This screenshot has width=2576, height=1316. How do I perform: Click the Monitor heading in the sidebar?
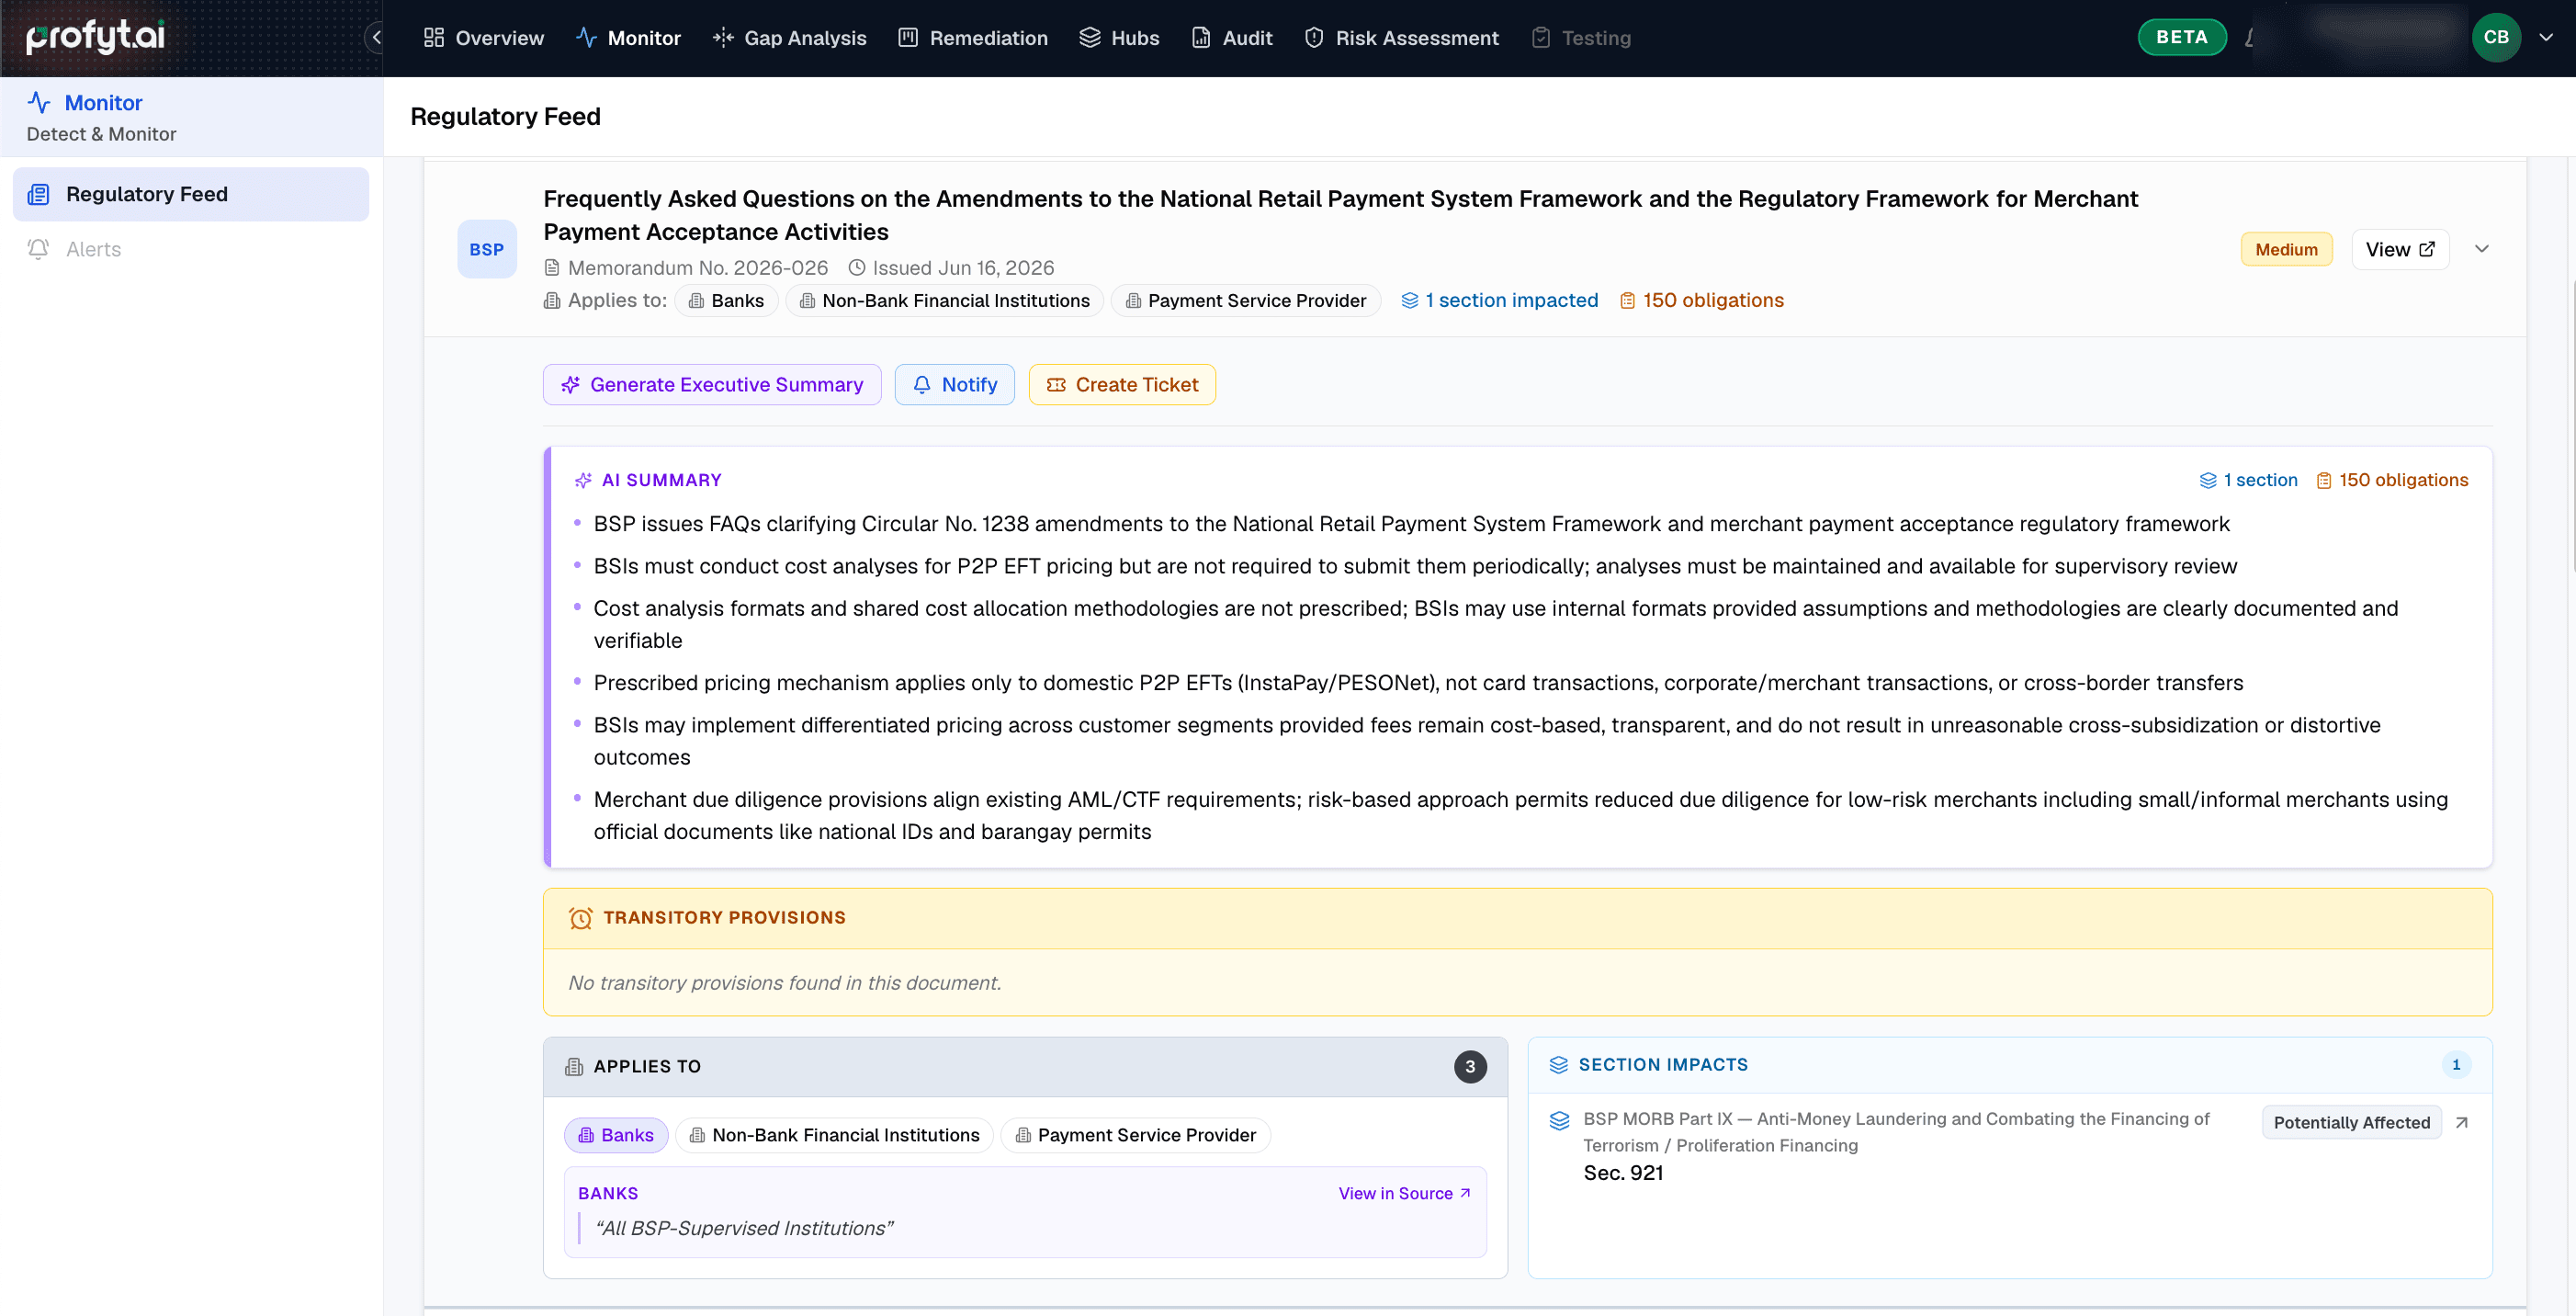click(x=103, y=103)
